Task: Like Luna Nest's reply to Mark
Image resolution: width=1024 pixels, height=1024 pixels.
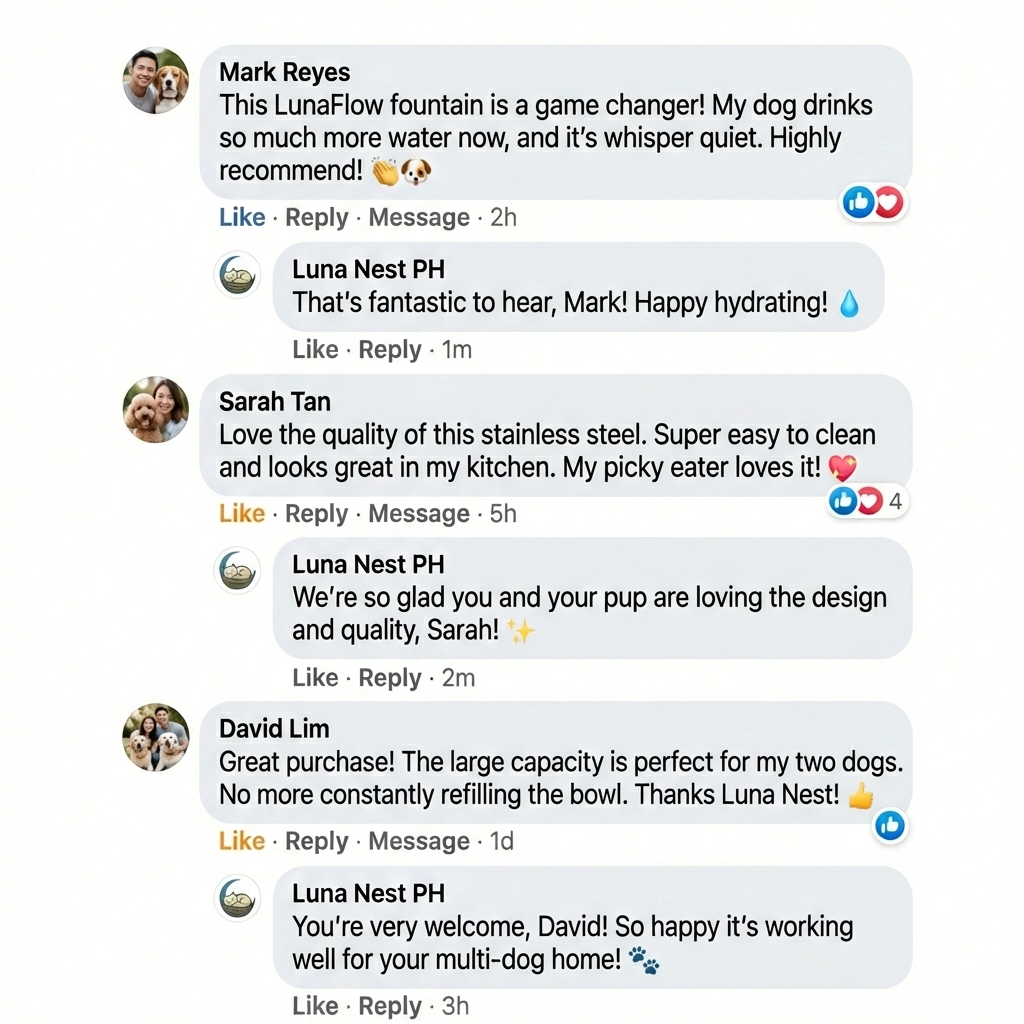Action: 315,350
